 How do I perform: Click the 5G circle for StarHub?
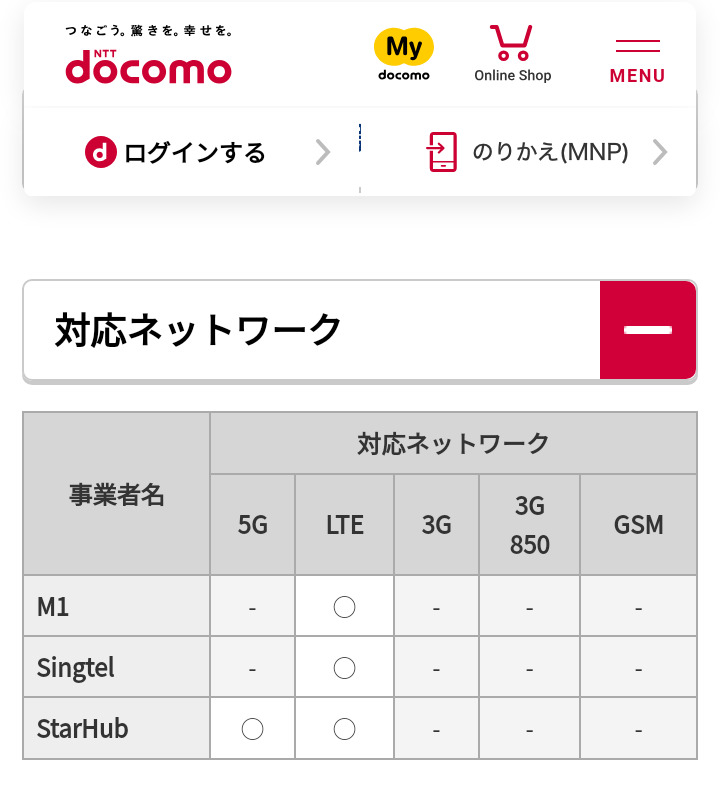click(x=253, y=729)
